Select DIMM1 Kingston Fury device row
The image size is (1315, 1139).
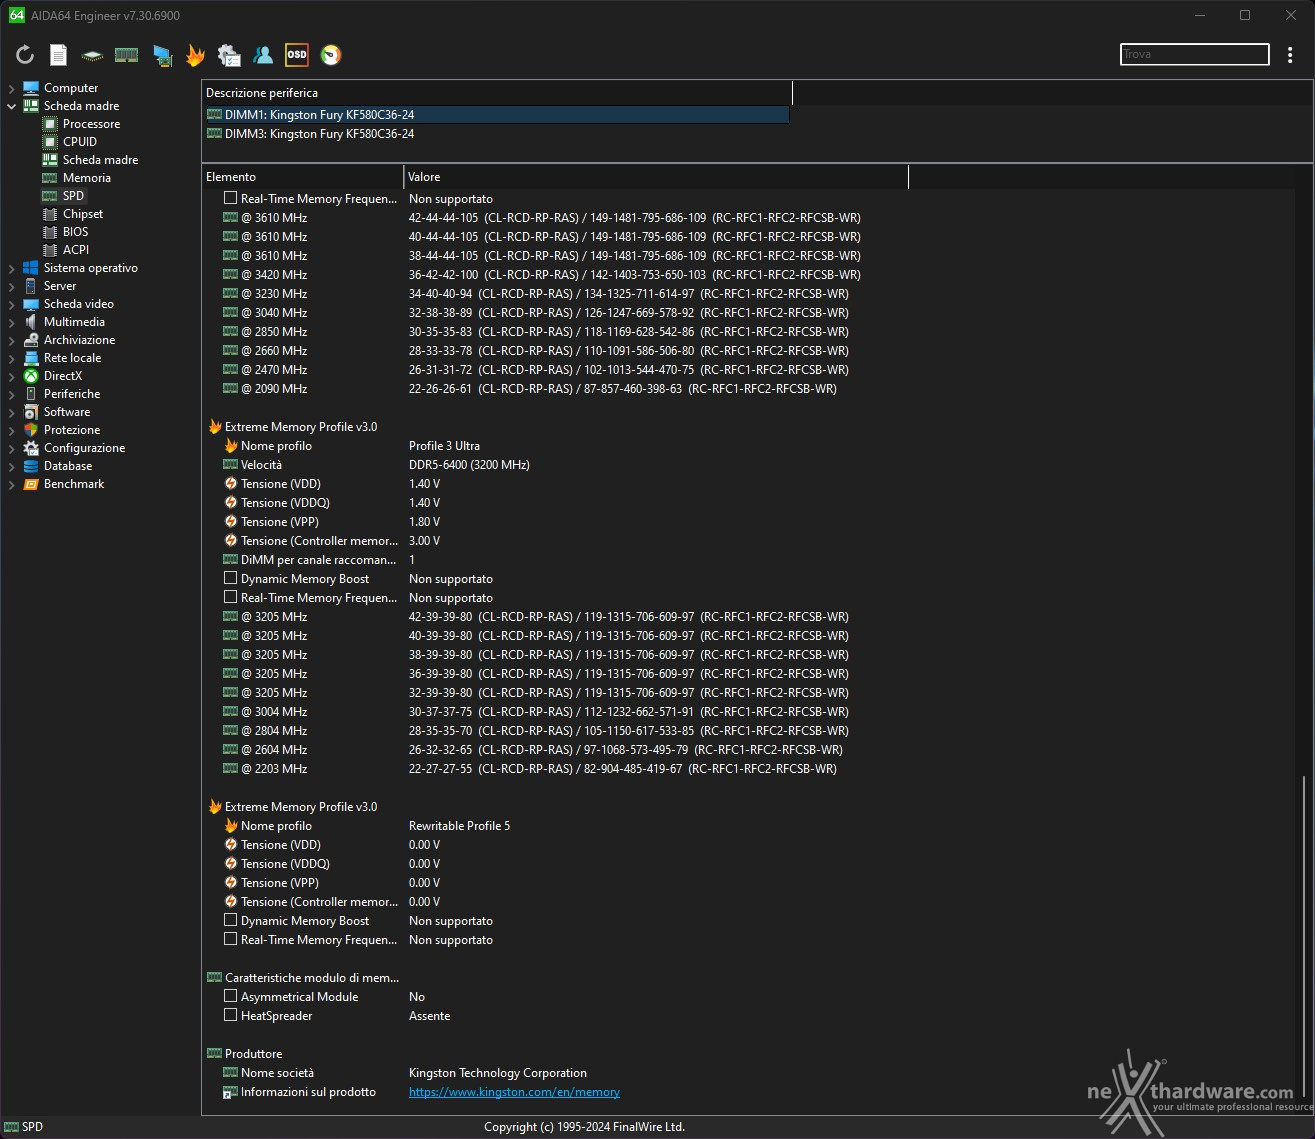497,115
